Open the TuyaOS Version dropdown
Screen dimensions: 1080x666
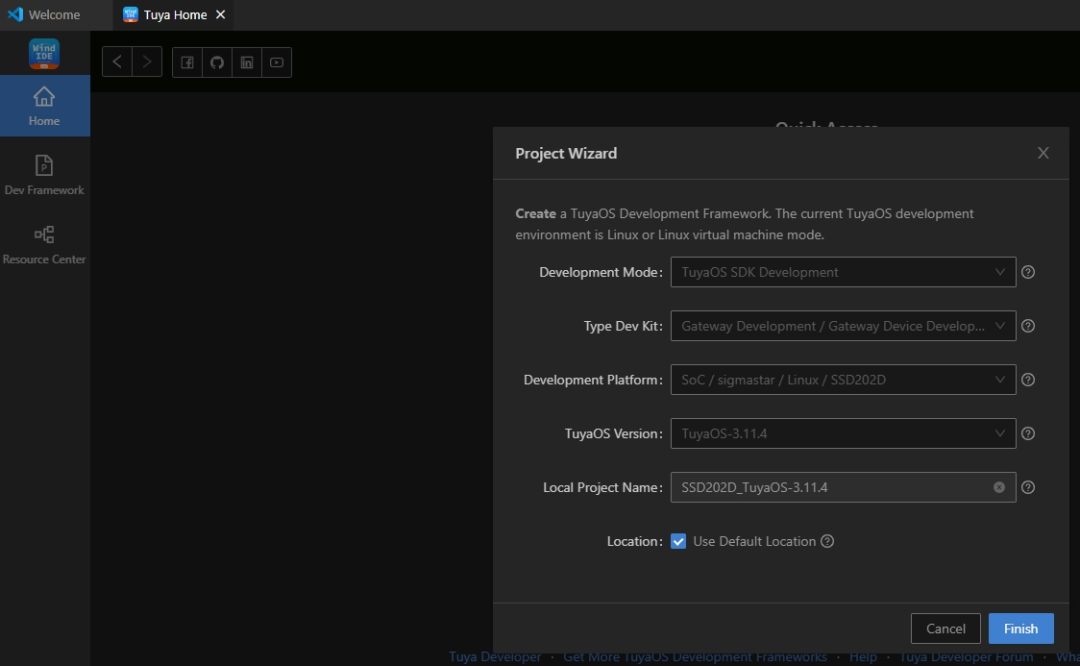[x=842, y=434]
